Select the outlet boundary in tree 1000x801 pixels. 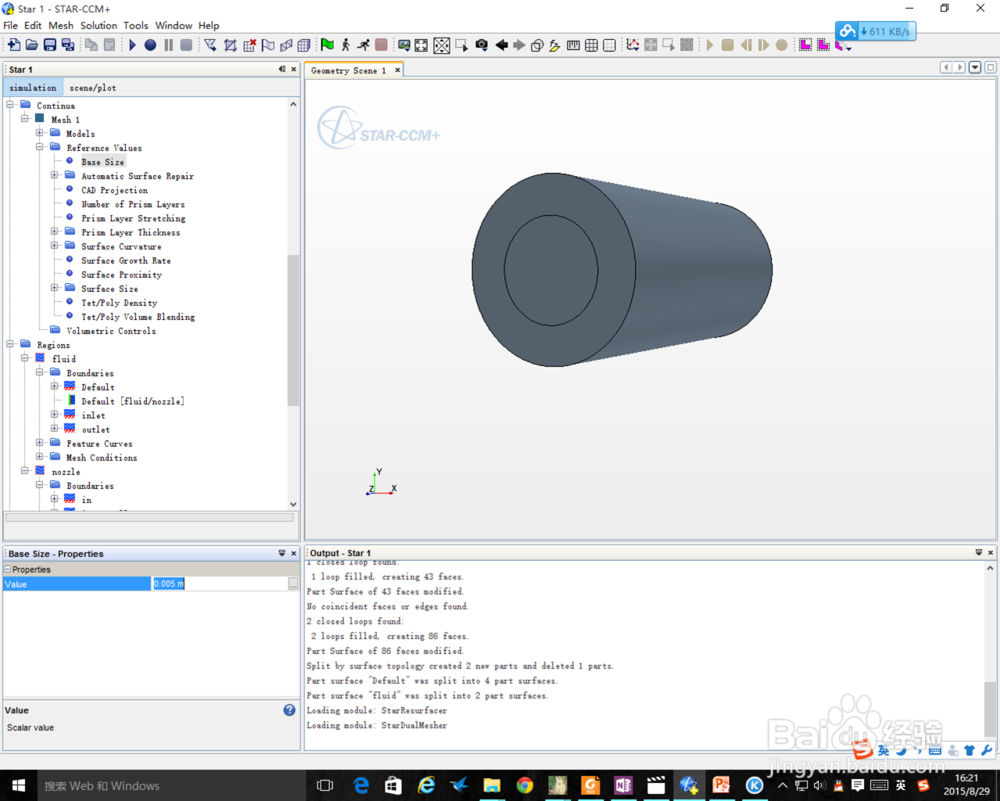[x=96, y=430]
